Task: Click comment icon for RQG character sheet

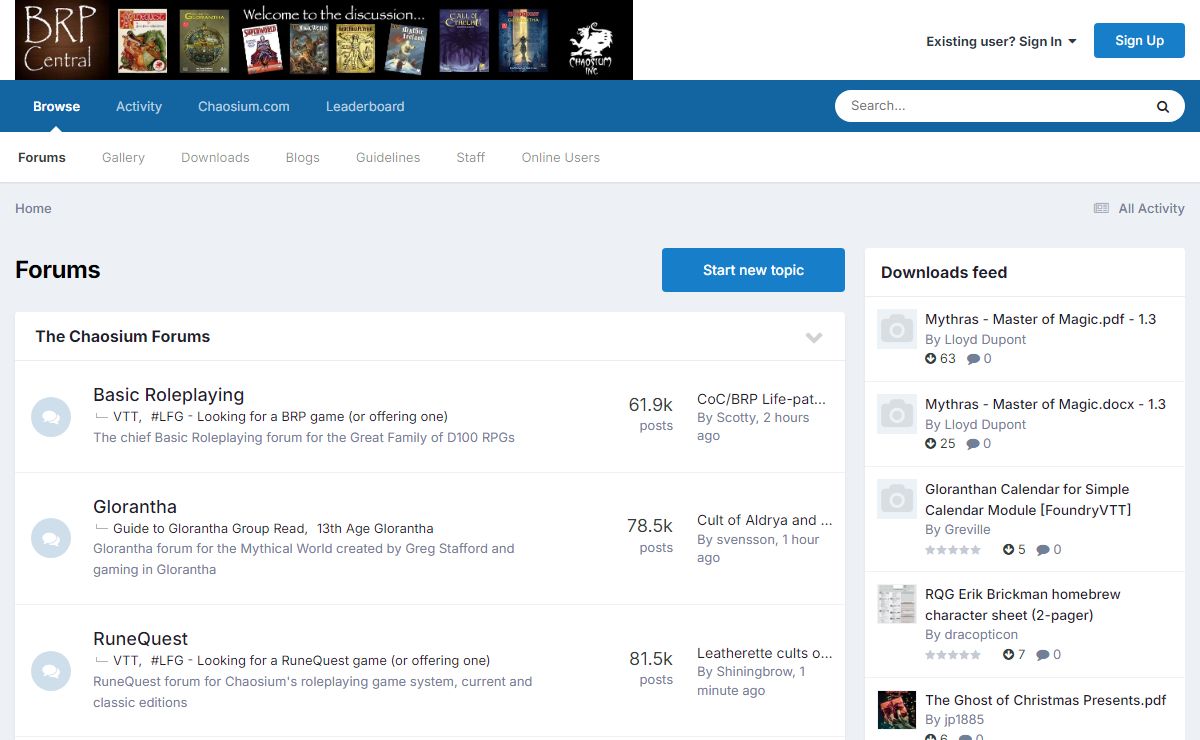Action: click(x=1043, y=655)
